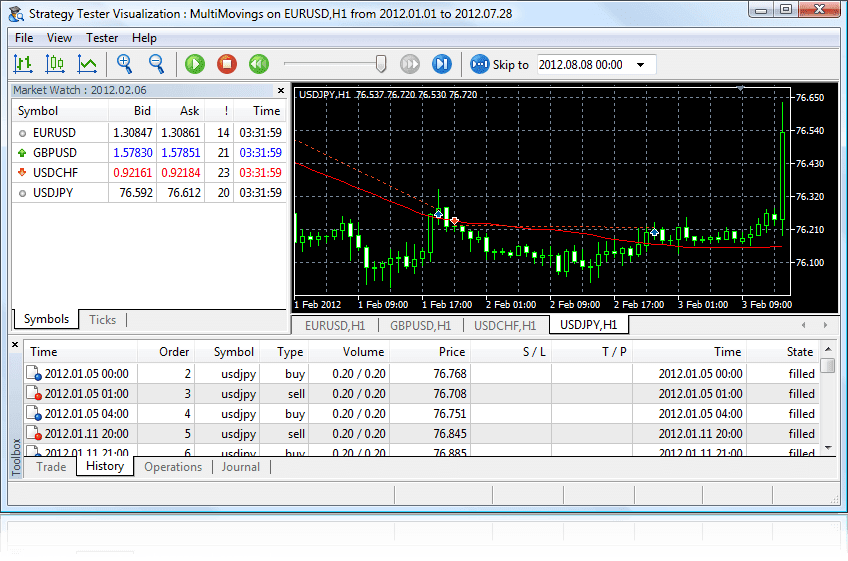The width and height of the screenshot is (848, 561).
Task: Click the Ask column header
Action: tap(180, 111)
